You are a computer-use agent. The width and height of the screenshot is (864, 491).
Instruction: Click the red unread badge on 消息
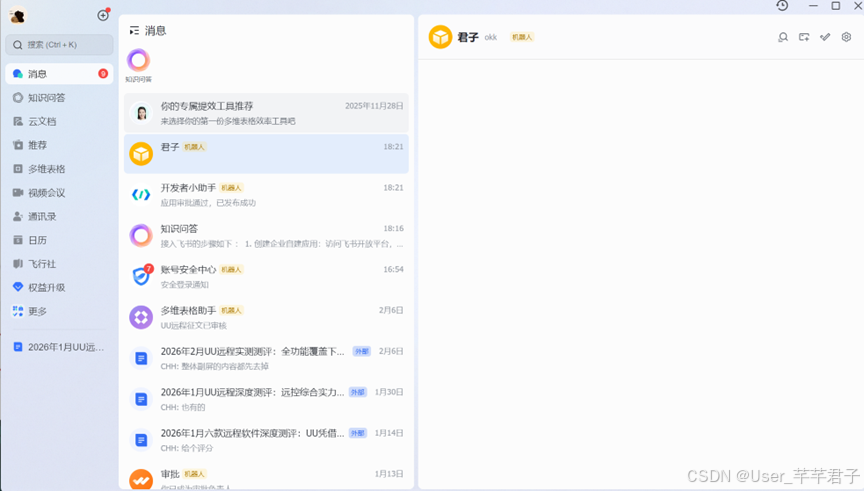point(103,73)
